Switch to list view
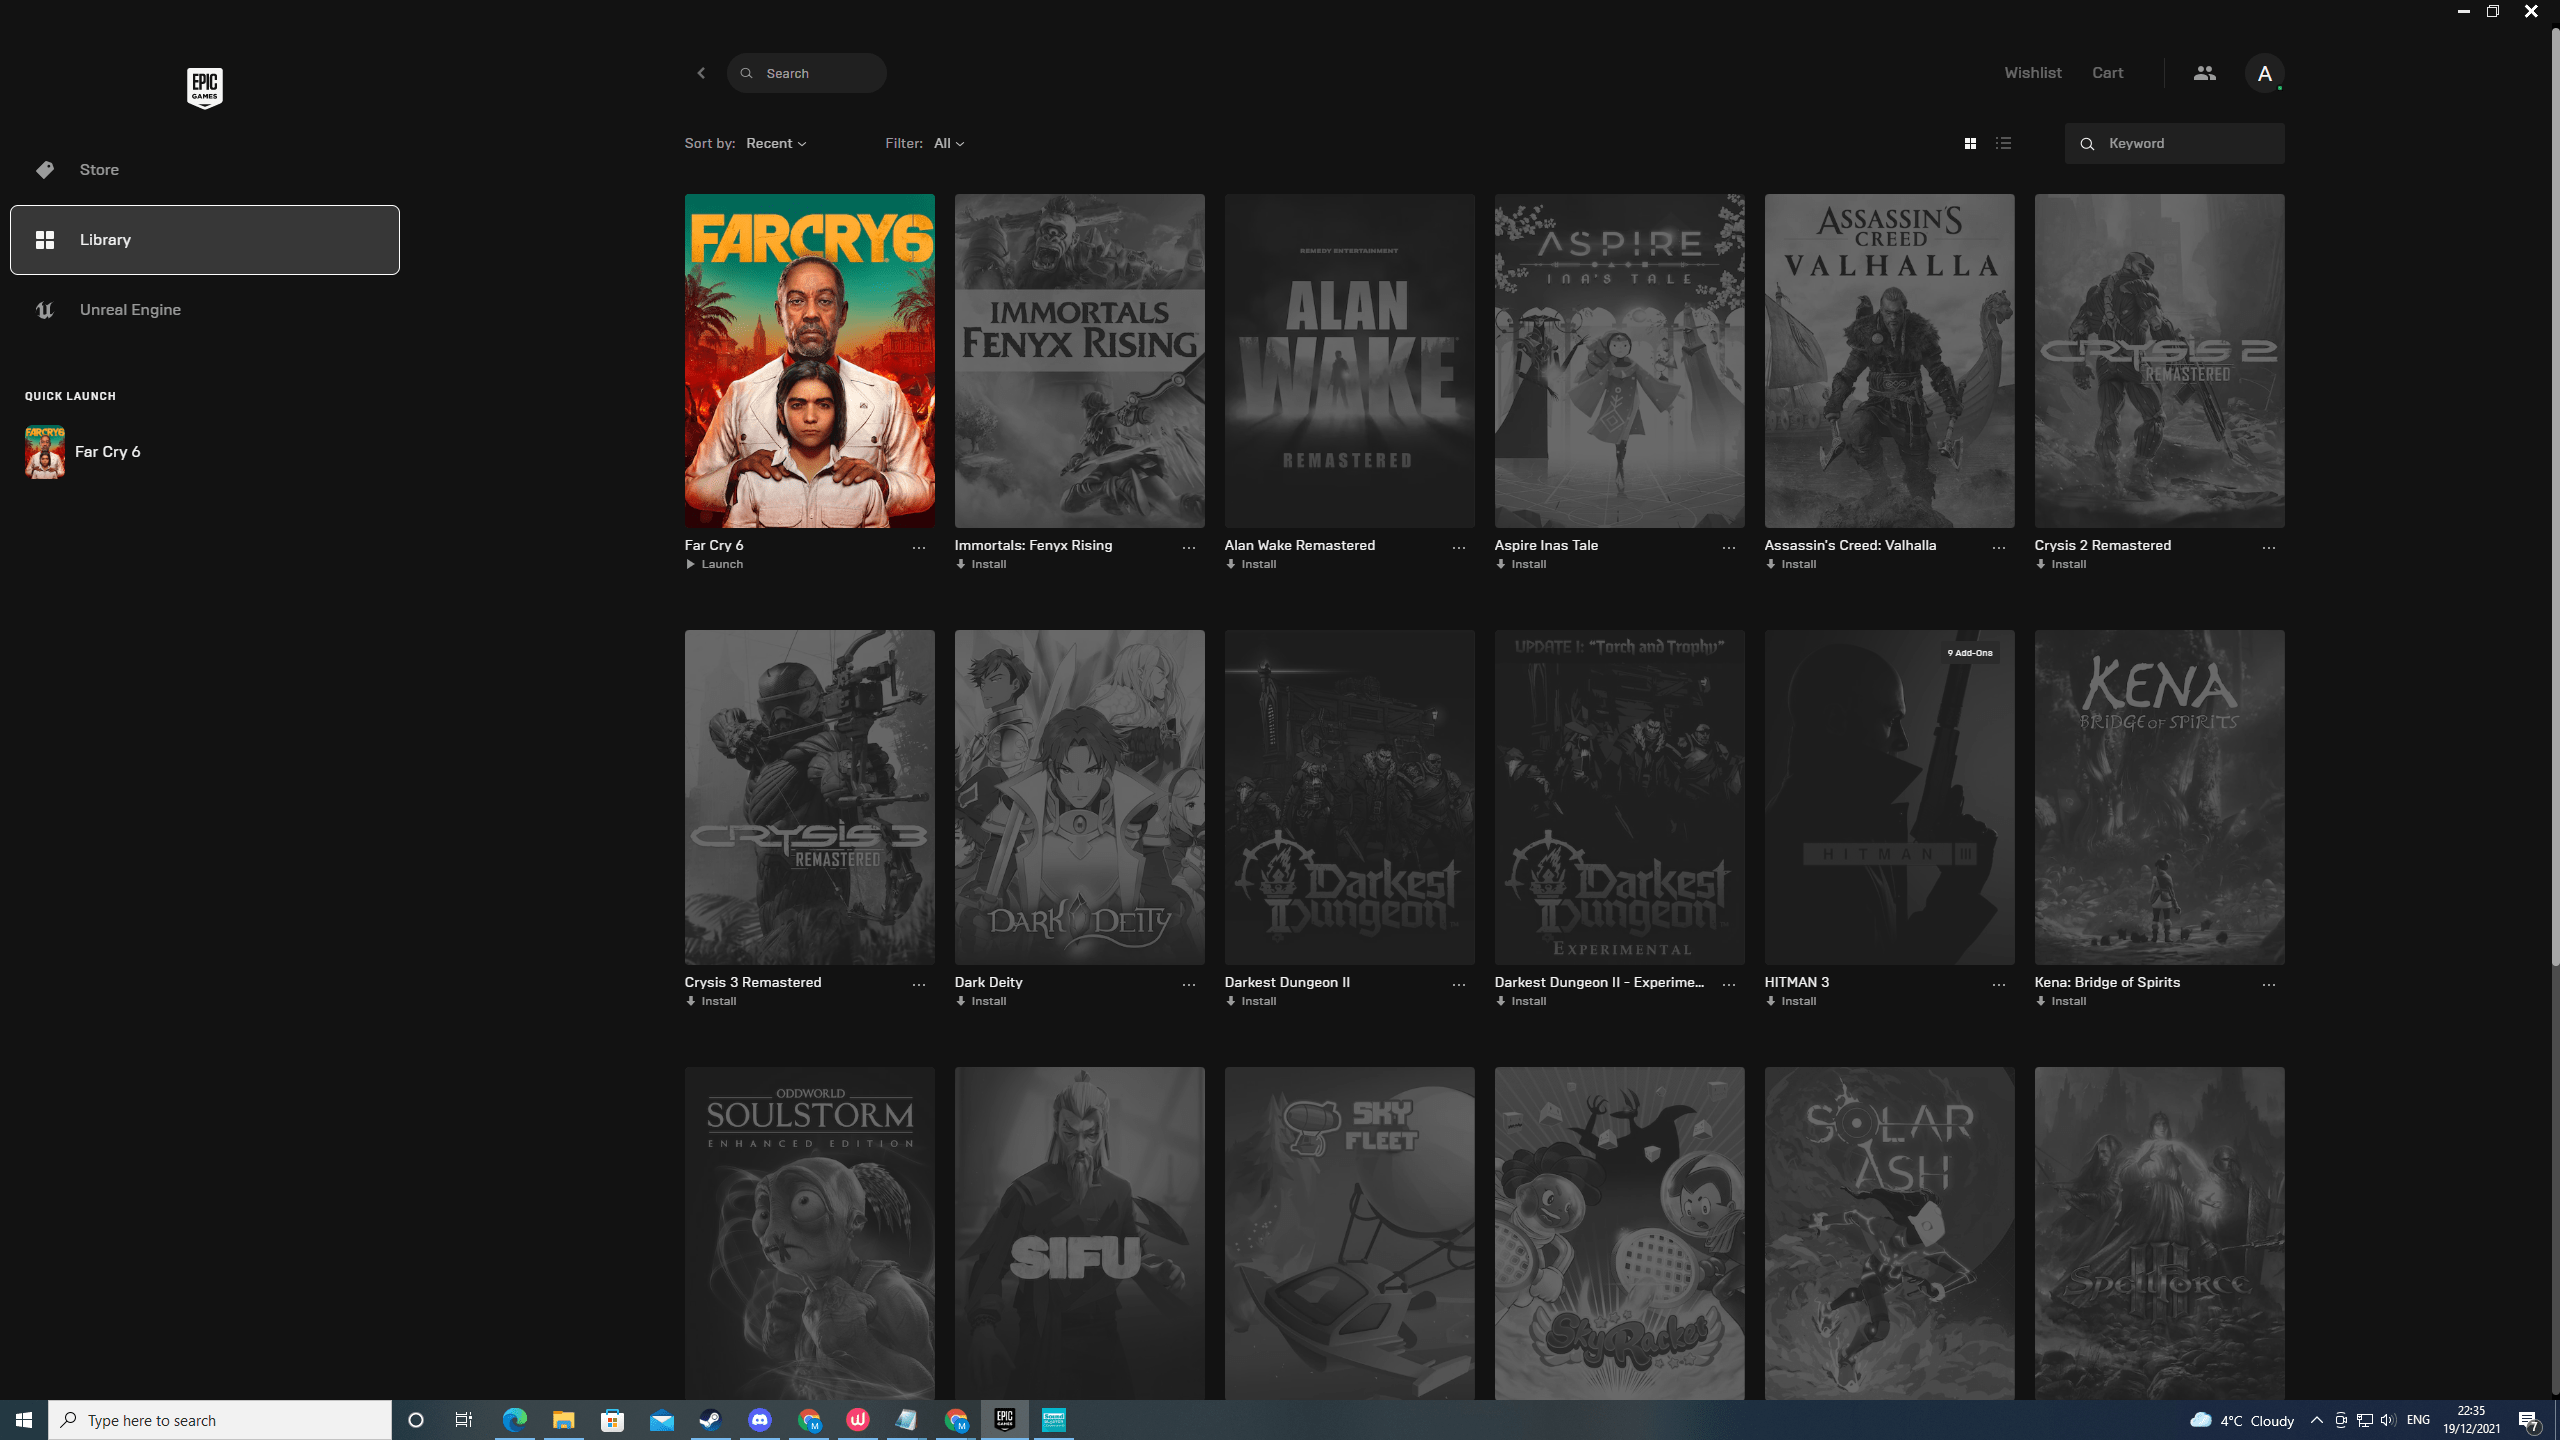 [2003, 144]
